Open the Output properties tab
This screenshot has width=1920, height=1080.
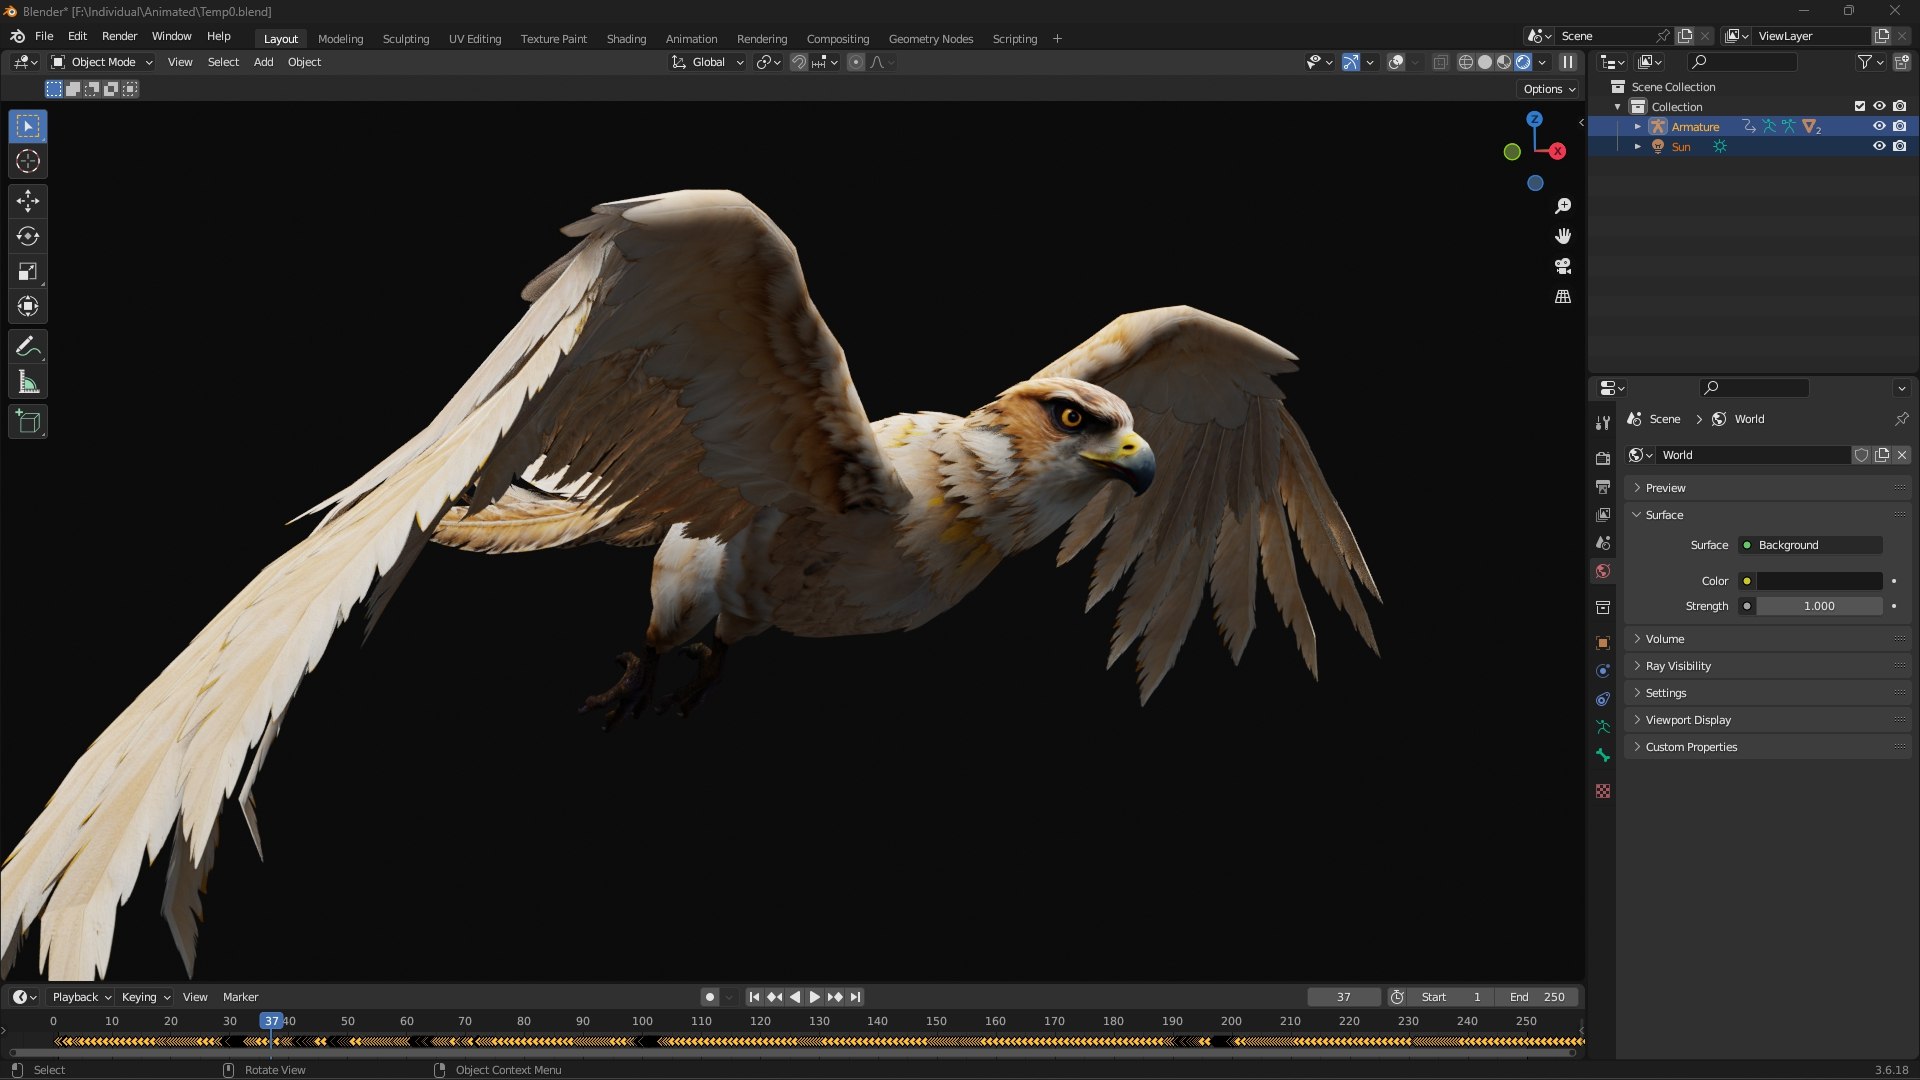(1603, 487)
